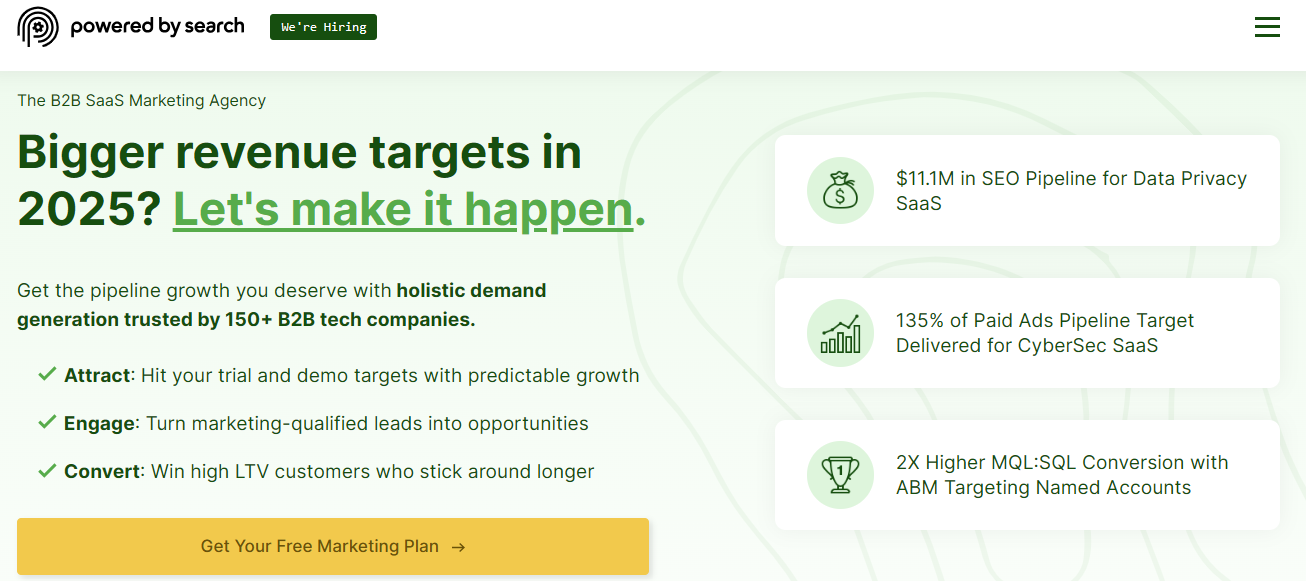
Task: Open the 2X Higher MQL:SQL Conversion card
Action: point(1027,475)
